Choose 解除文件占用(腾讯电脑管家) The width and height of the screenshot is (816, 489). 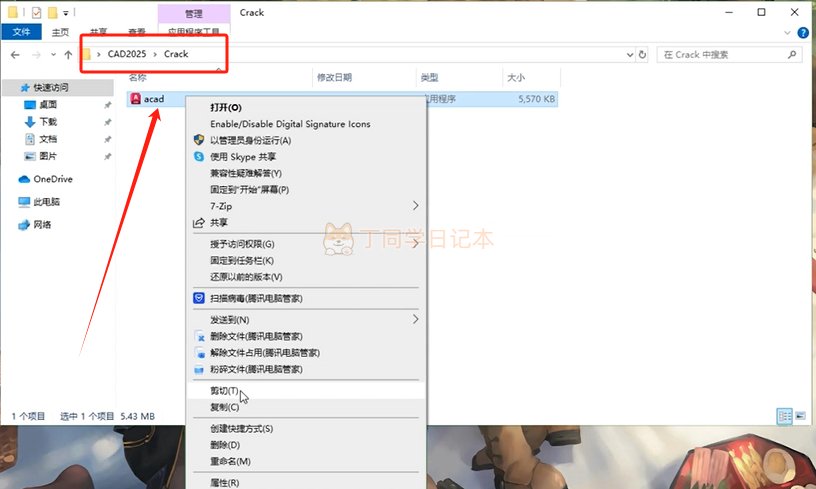click(x=307, y=353)
